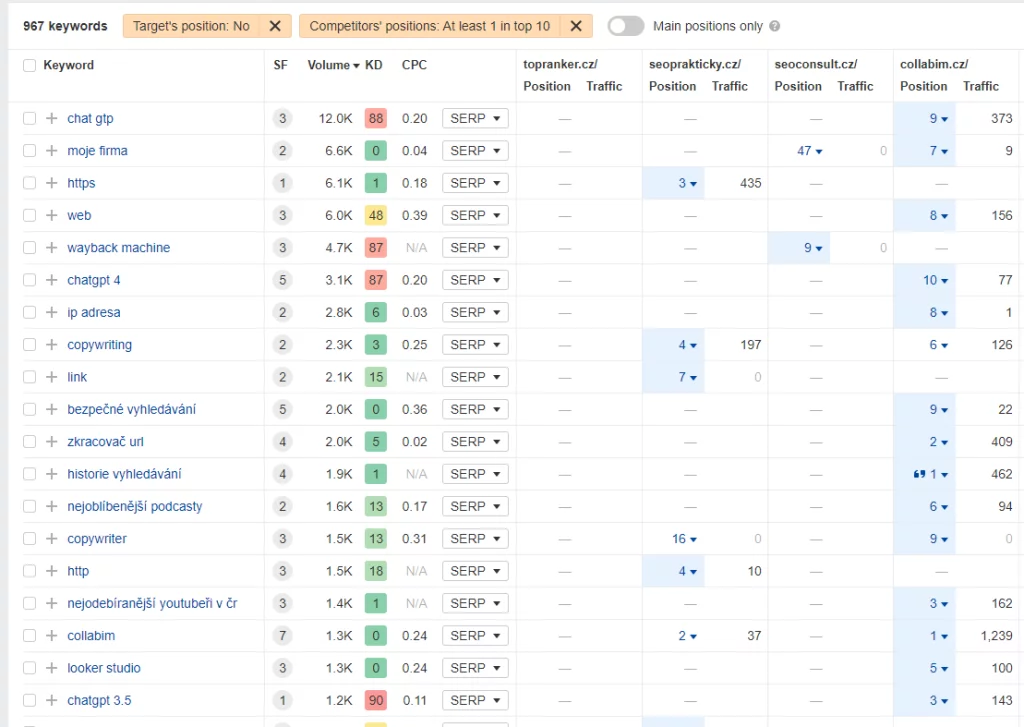The image size is (1024, 727).
Task: Sort by topranker.cz Position column
Action: point(547,86)
